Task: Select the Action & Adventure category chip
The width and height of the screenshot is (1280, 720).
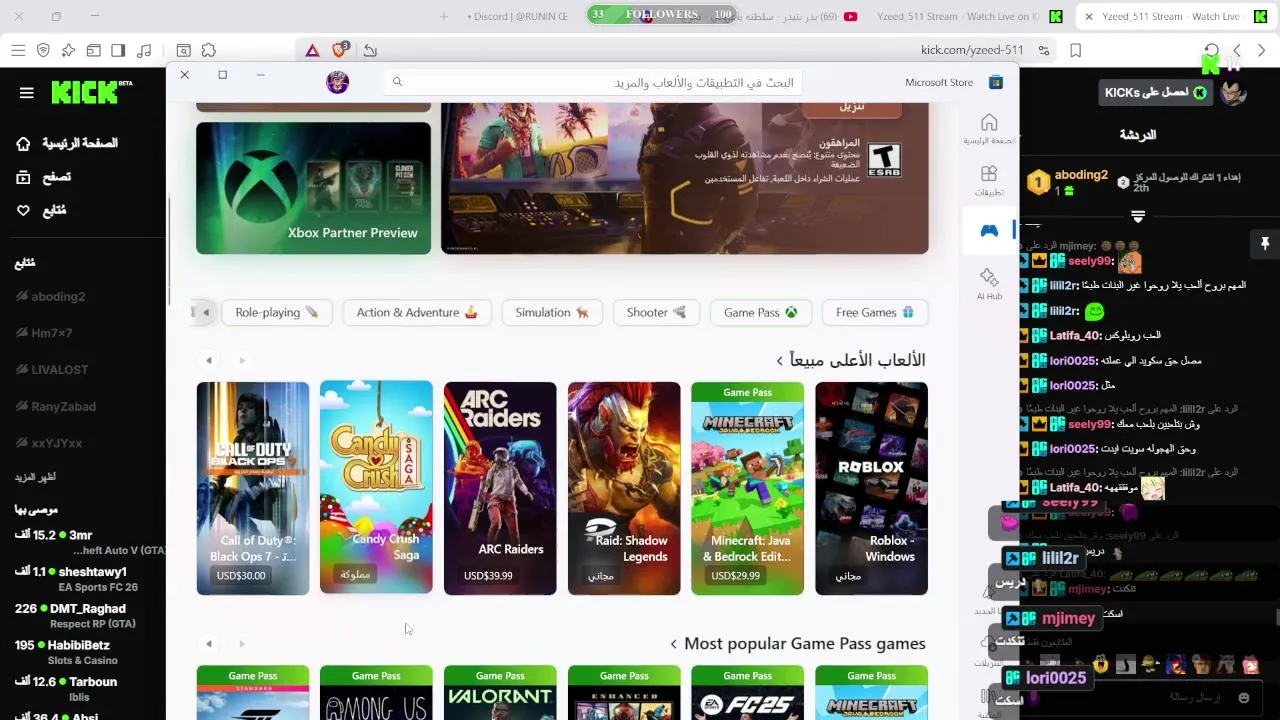Action: point(417,312)
